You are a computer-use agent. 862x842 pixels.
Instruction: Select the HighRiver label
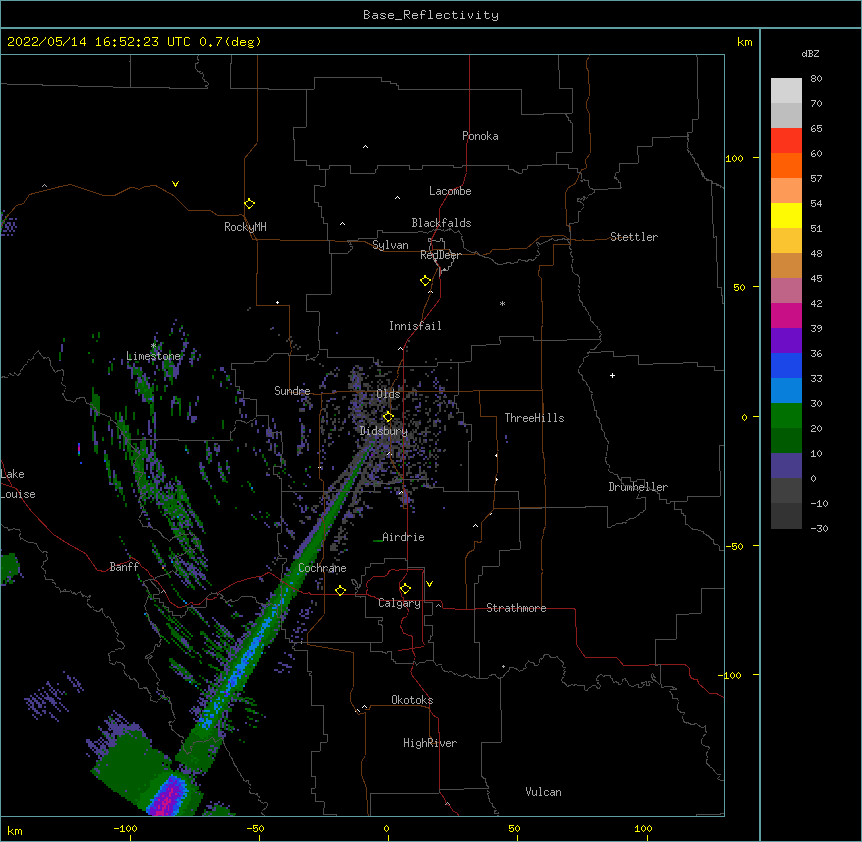point(430,743)
